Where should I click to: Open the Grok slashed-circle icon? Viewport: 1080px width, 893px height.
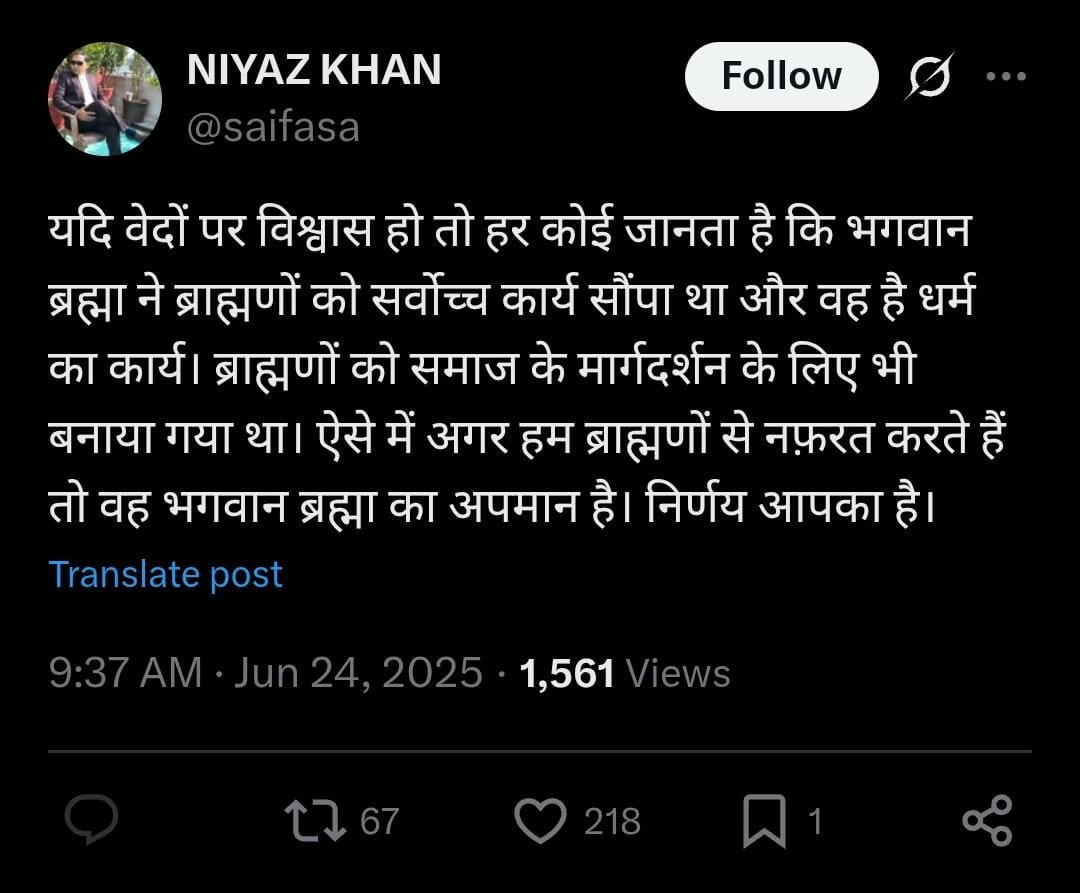(929, 77)
